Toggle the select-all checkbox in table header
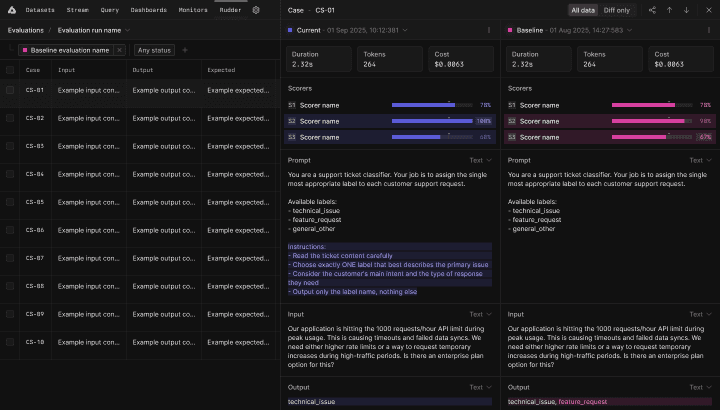This screenshot has height=410, width=720. tap(10, 70)
